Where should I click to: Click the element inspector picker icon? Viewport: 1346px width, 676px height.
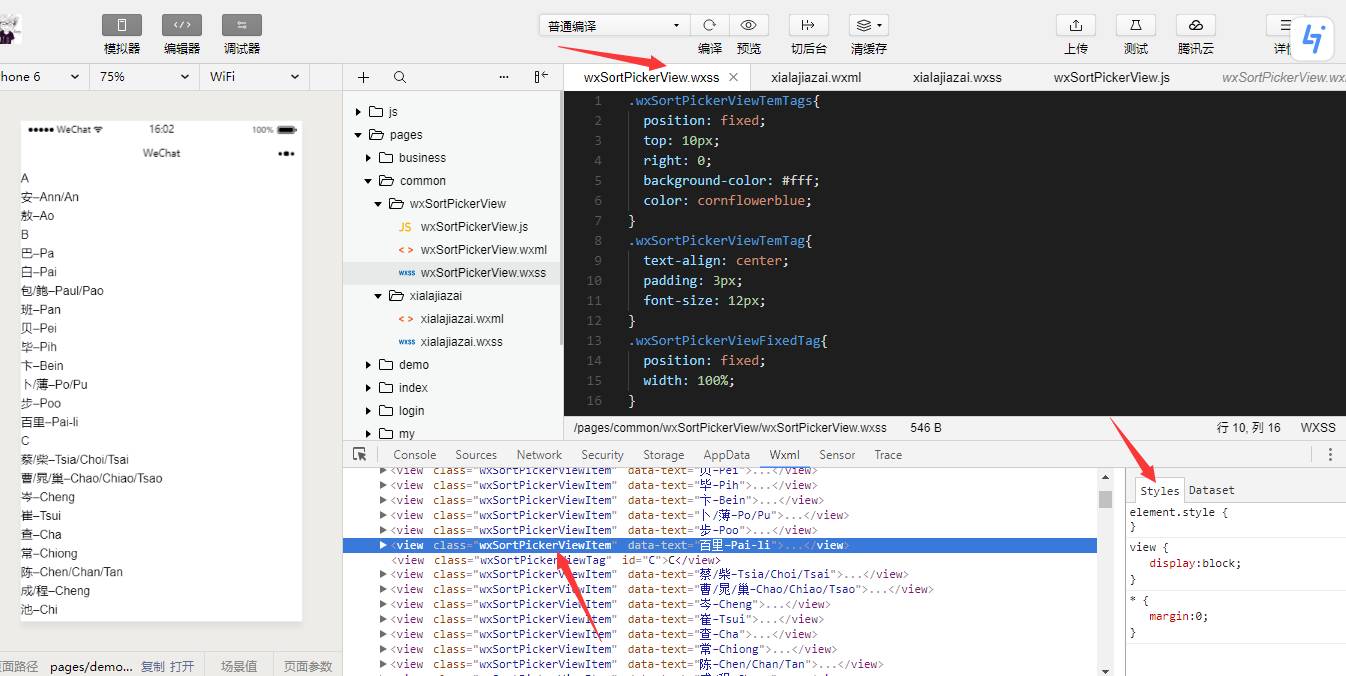pyautogui.click(x=360, y=454)
